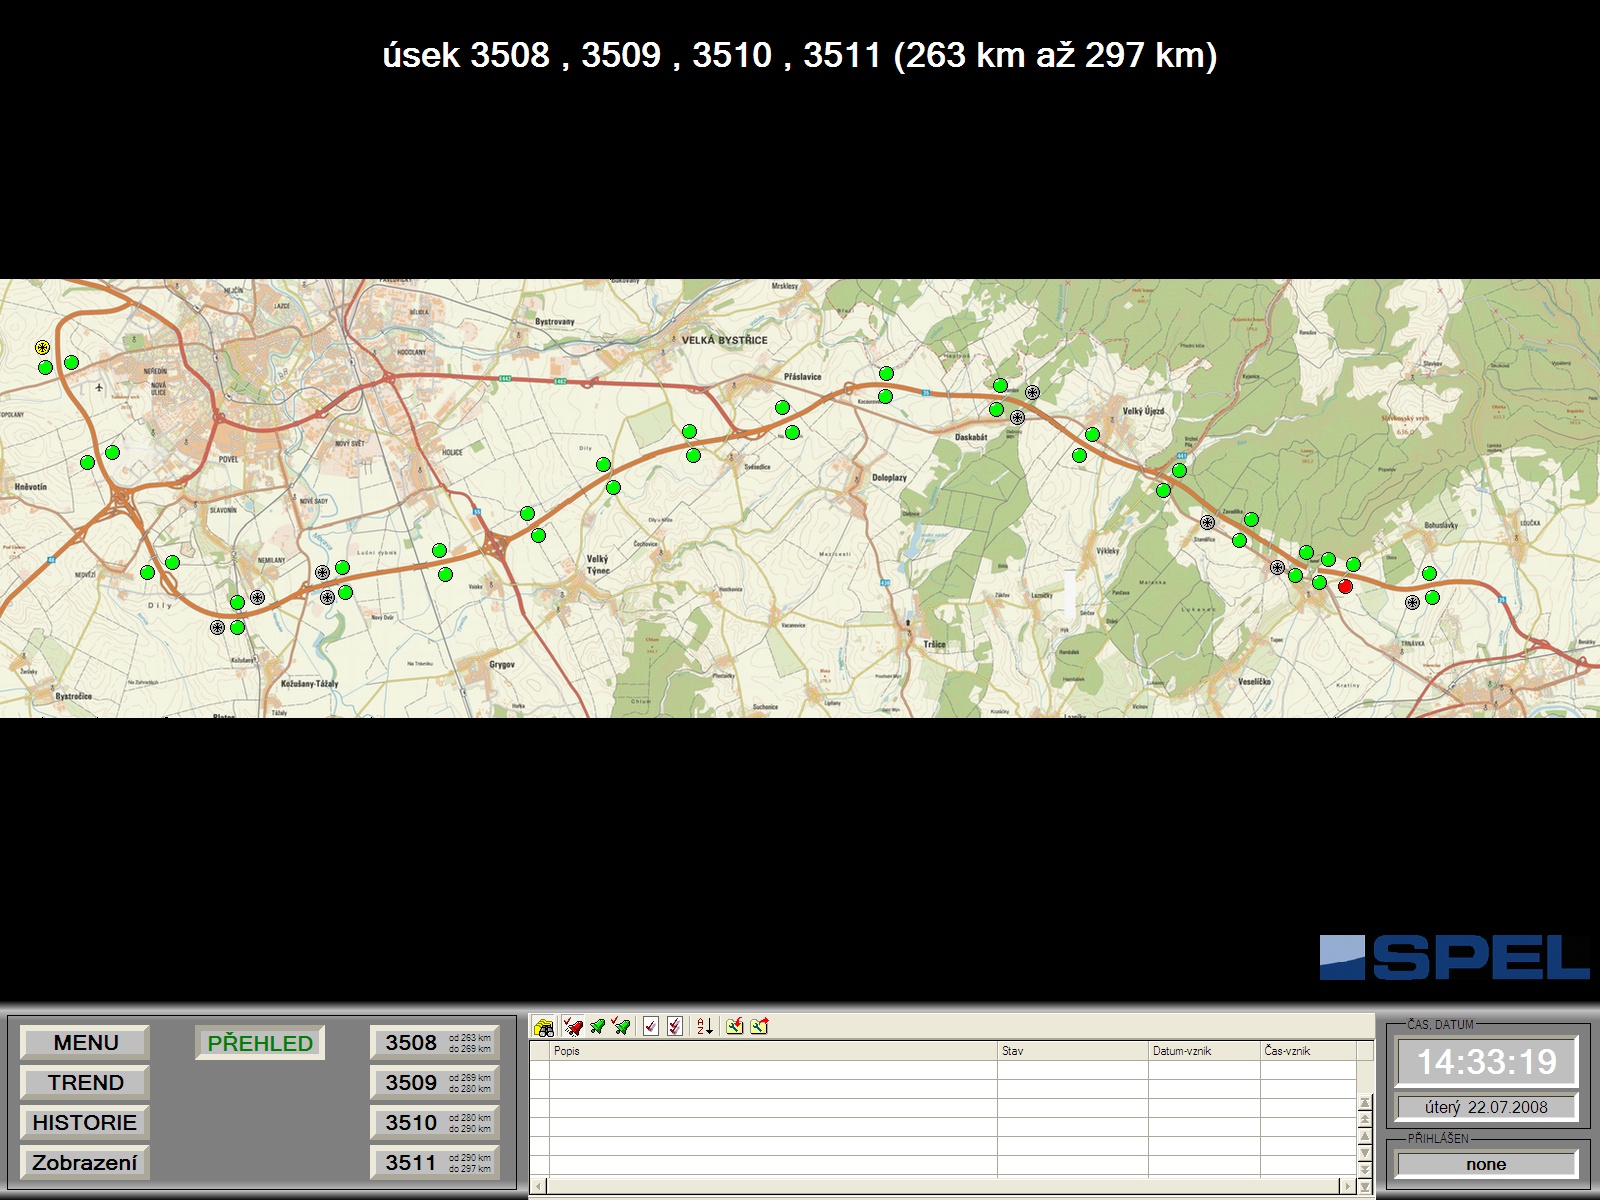Viewport: 1600px width, 1200px height.
Task: Open the HISTORIE view
Action: point(85,1123)
